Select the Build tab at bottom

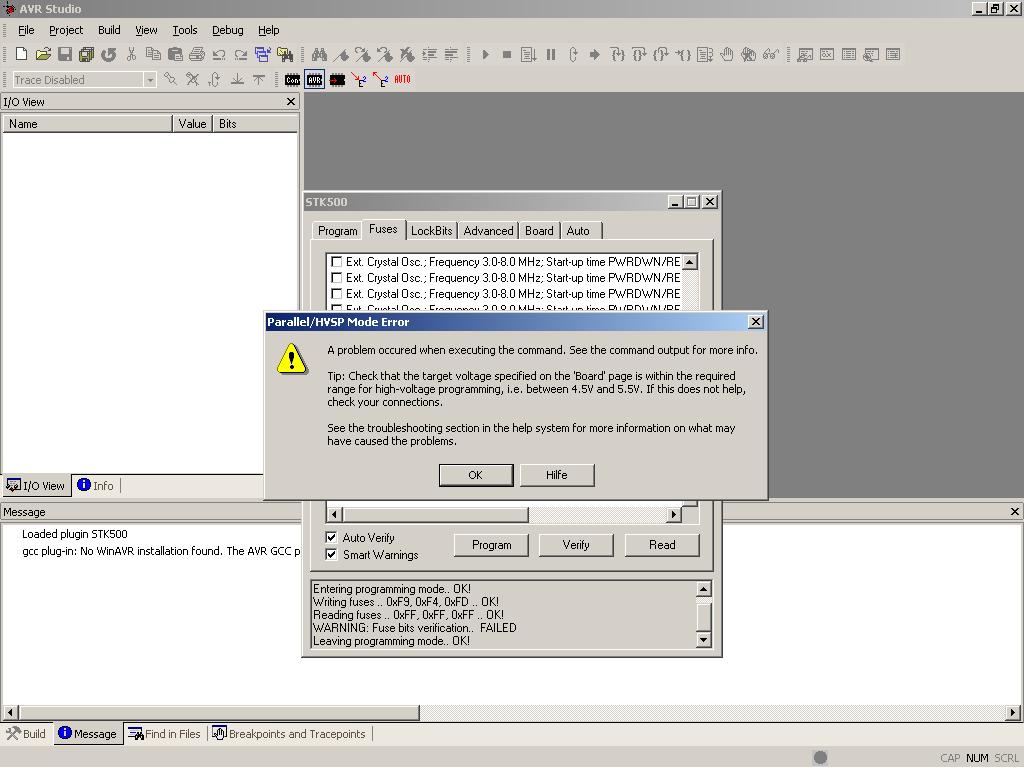(26, 733)
